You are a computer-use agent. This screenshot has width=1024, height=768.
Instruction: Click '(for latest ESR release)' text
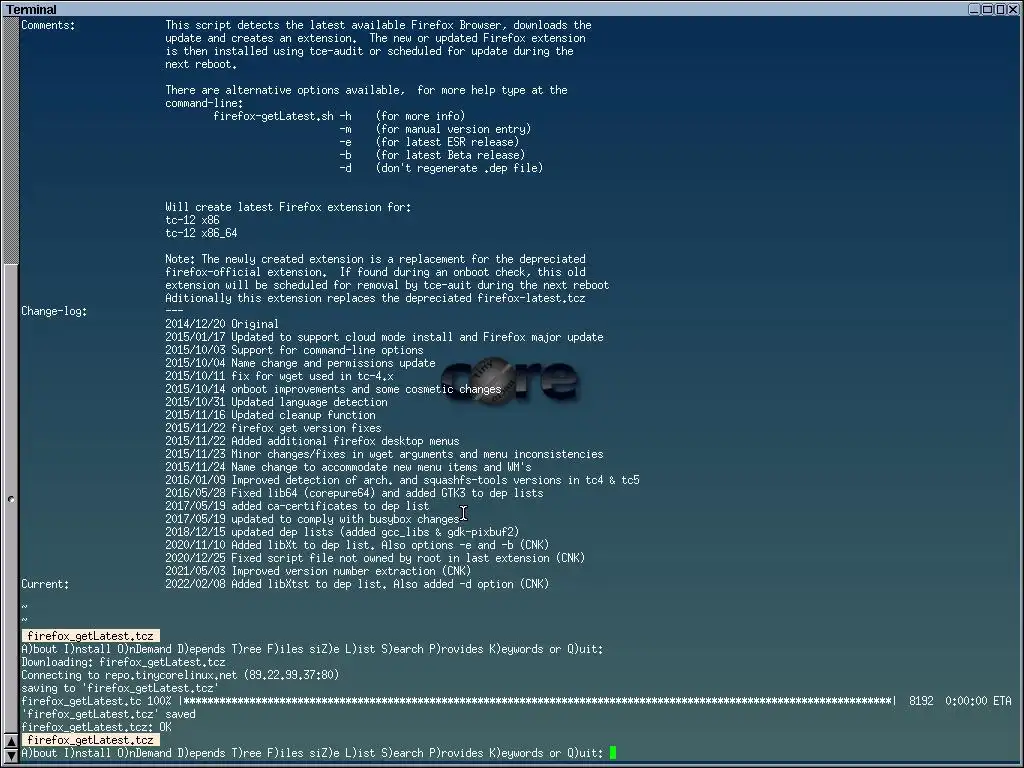pyautogui.click(x=447, y=142)
